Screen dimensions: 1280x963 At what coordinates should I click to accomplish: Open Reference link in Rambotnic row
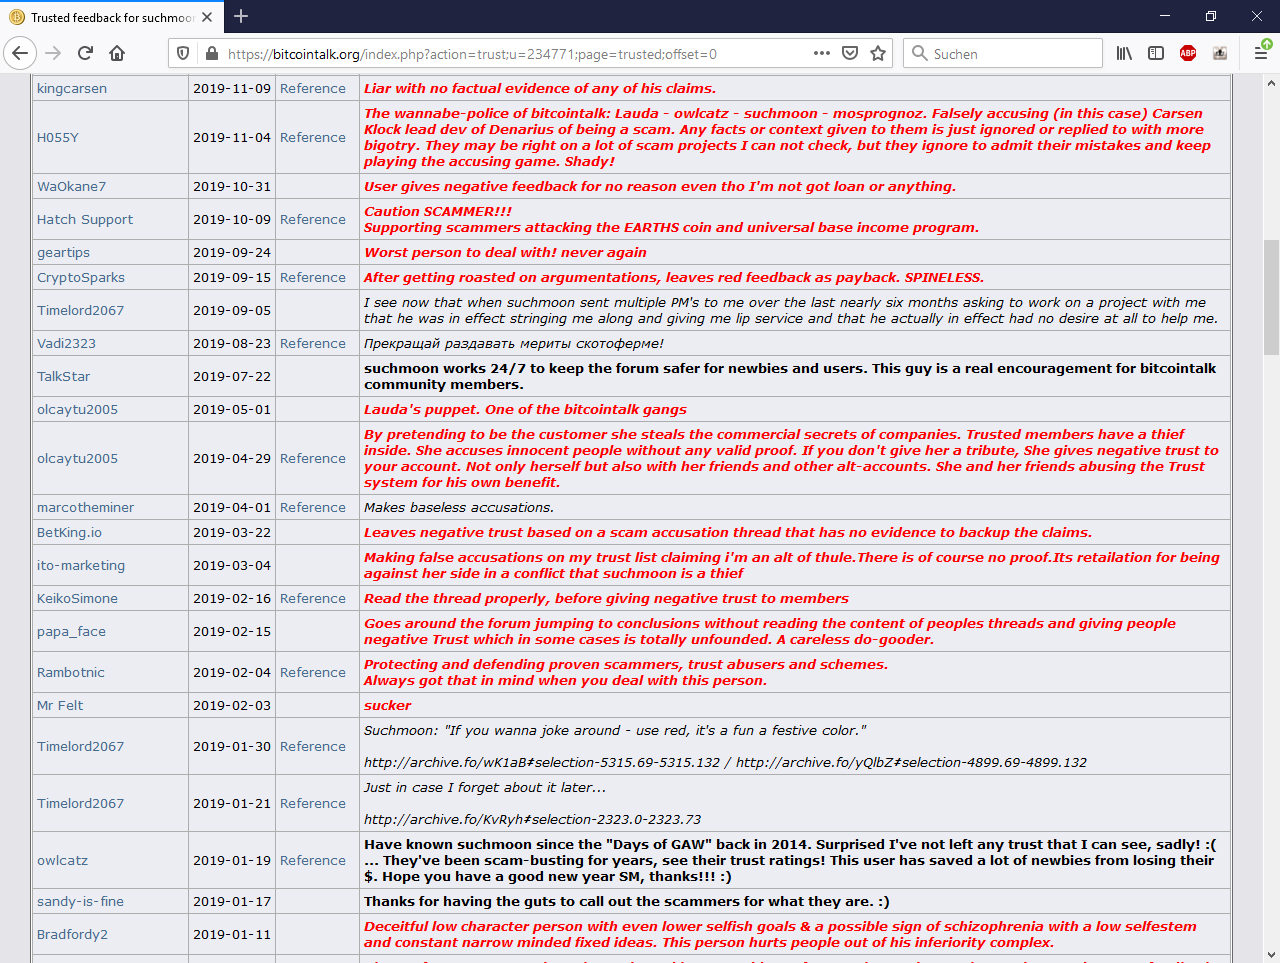pos(313,672)
